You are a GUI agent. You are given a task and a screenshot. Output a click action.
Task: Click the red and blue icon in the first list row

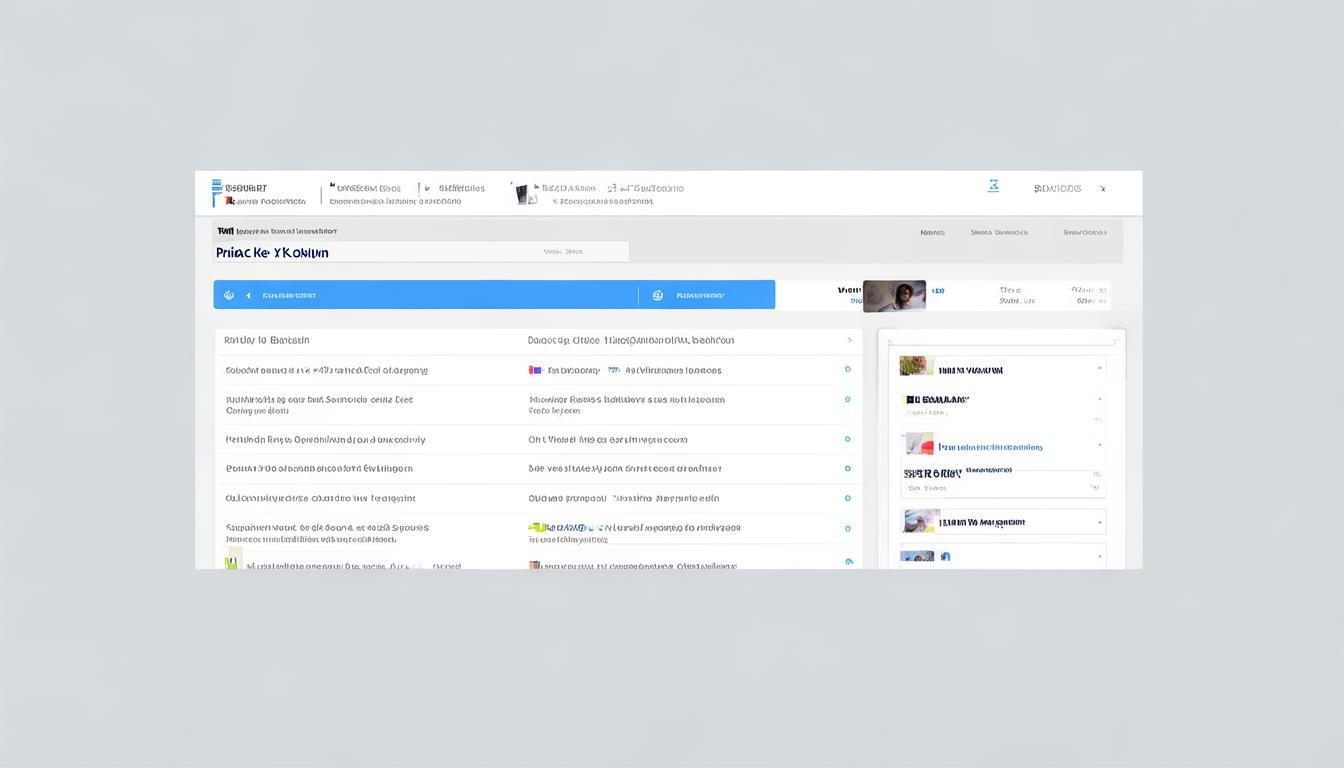point(536,370)
